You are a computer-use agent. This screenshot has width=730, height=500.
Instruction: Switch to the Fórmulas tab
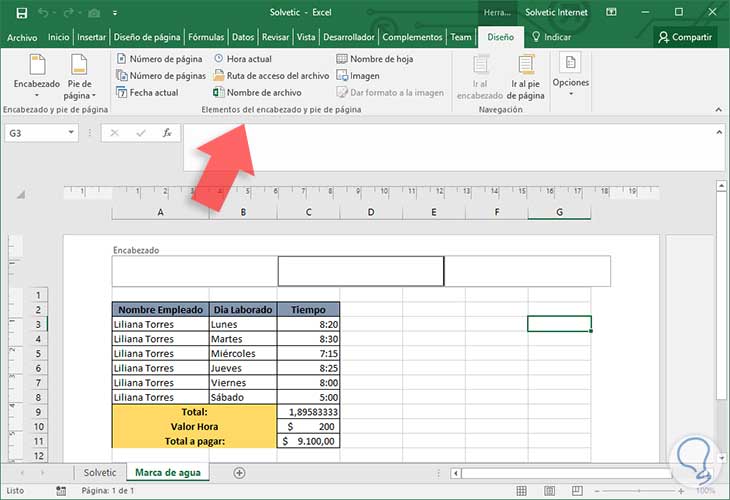pos(206,37)
